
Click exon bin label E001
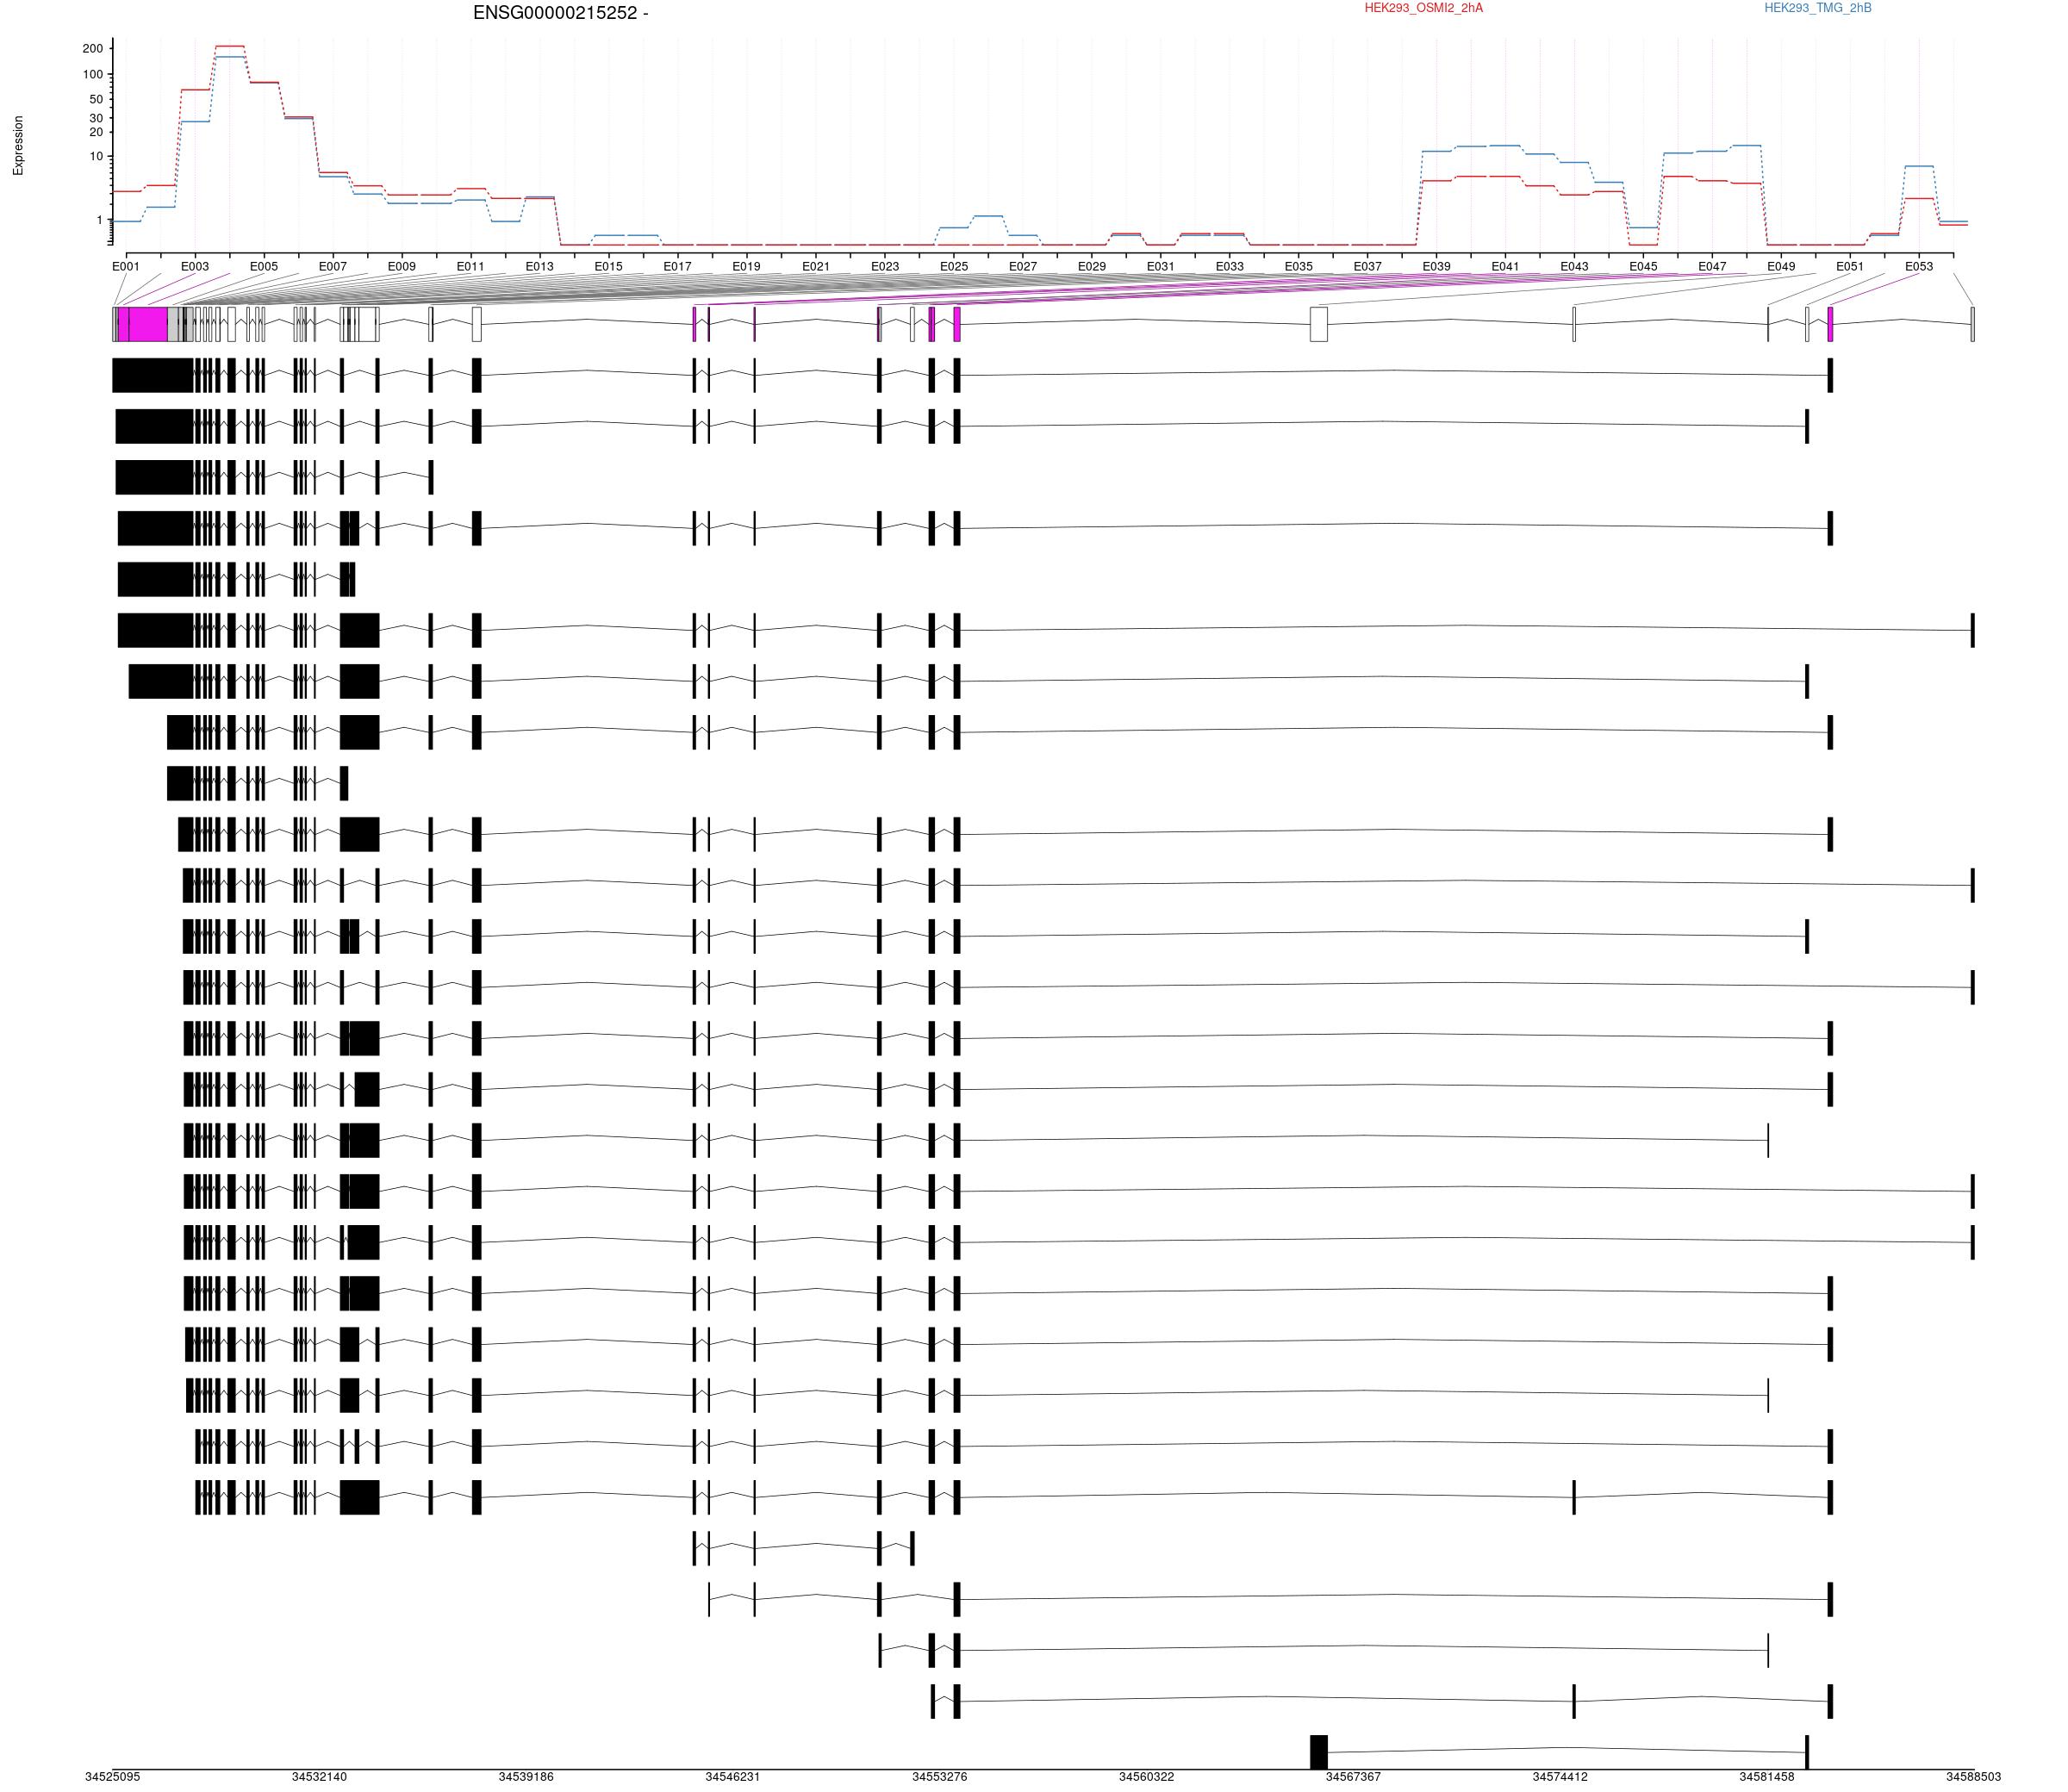pyautogui.click(x=126, y=267)
